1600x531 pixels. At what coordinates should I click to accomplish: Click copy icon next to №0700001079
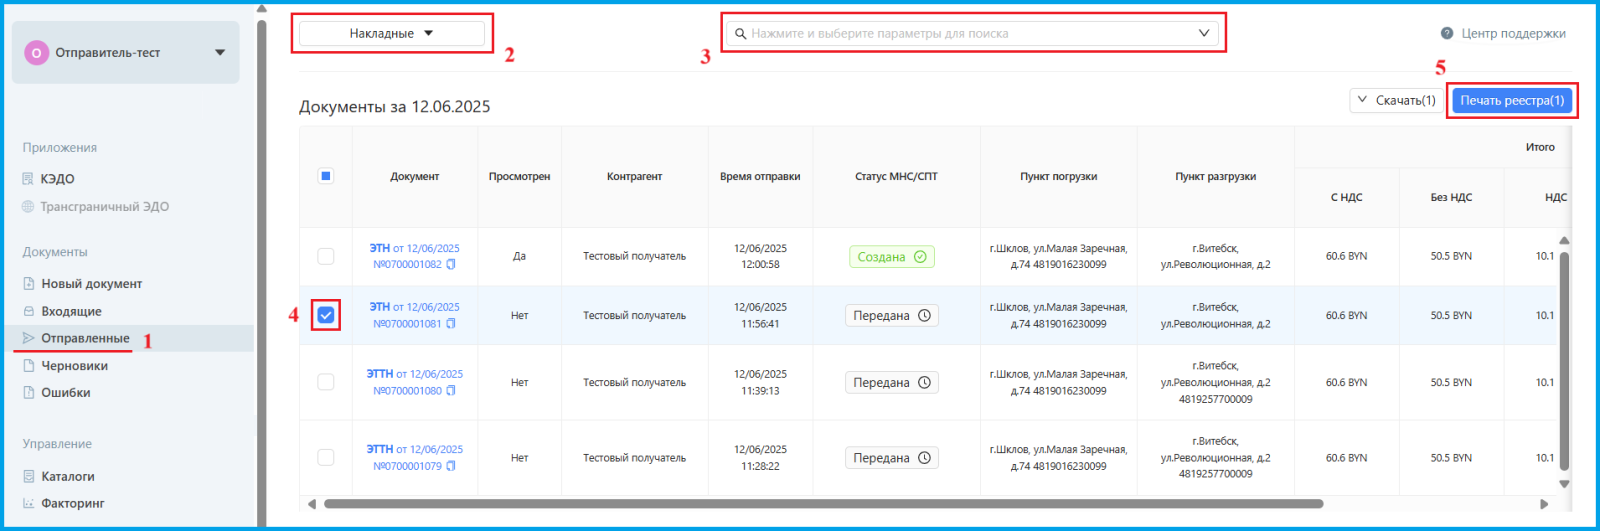(x=451, y=466)
